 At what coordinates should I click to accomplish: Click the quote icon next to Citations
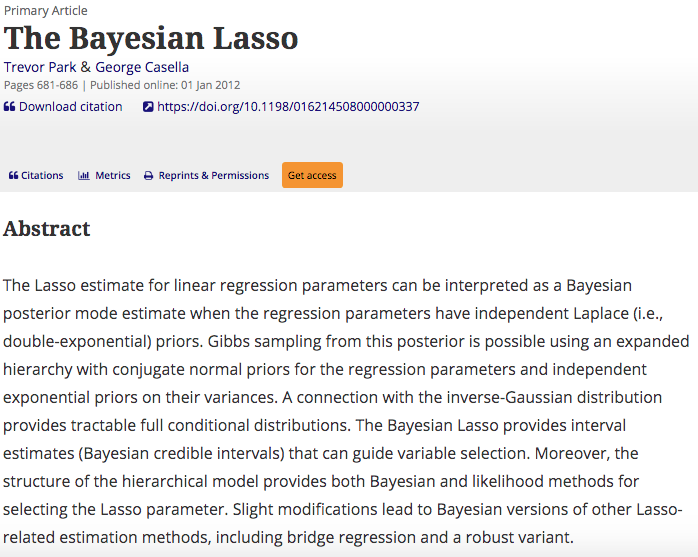pyautogui.click(x=13, y=175)
